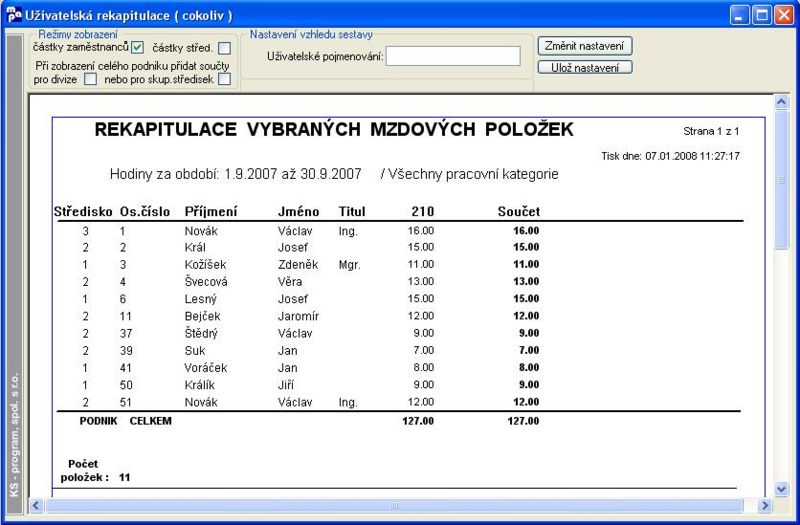Image resolution: width=800 pixels, height=525 pixels.
Task: Check the nebo pro skup.středisek checkbox
Action: pos(224,79)
